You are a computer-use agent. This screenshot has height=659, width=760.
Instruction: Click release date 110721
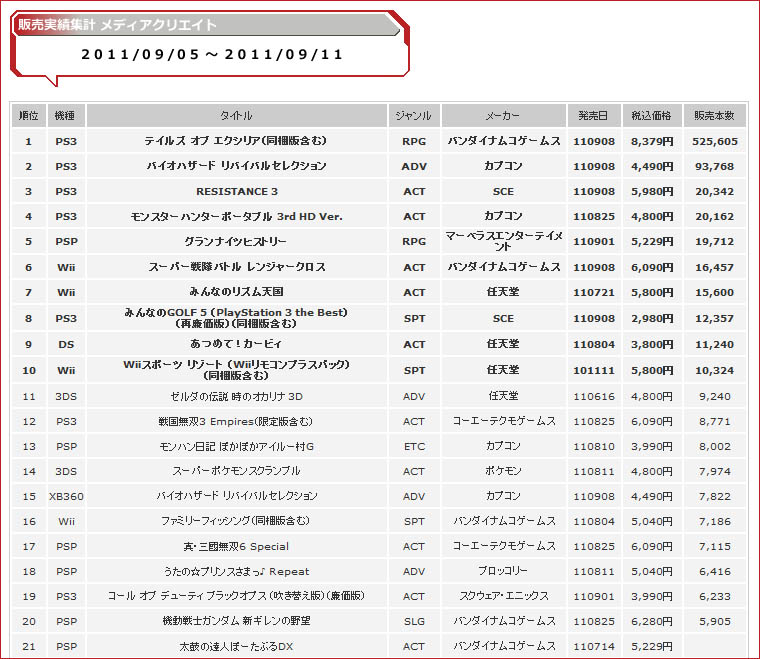(x=594, y=293)
